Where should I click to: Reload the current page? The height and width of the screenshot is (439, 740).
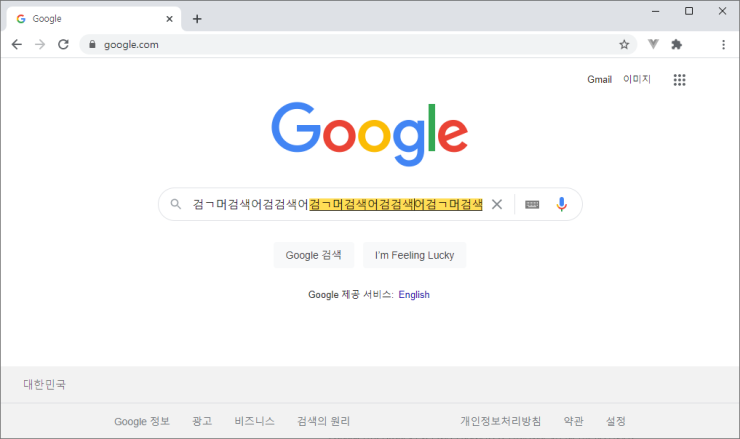point(63,44)
